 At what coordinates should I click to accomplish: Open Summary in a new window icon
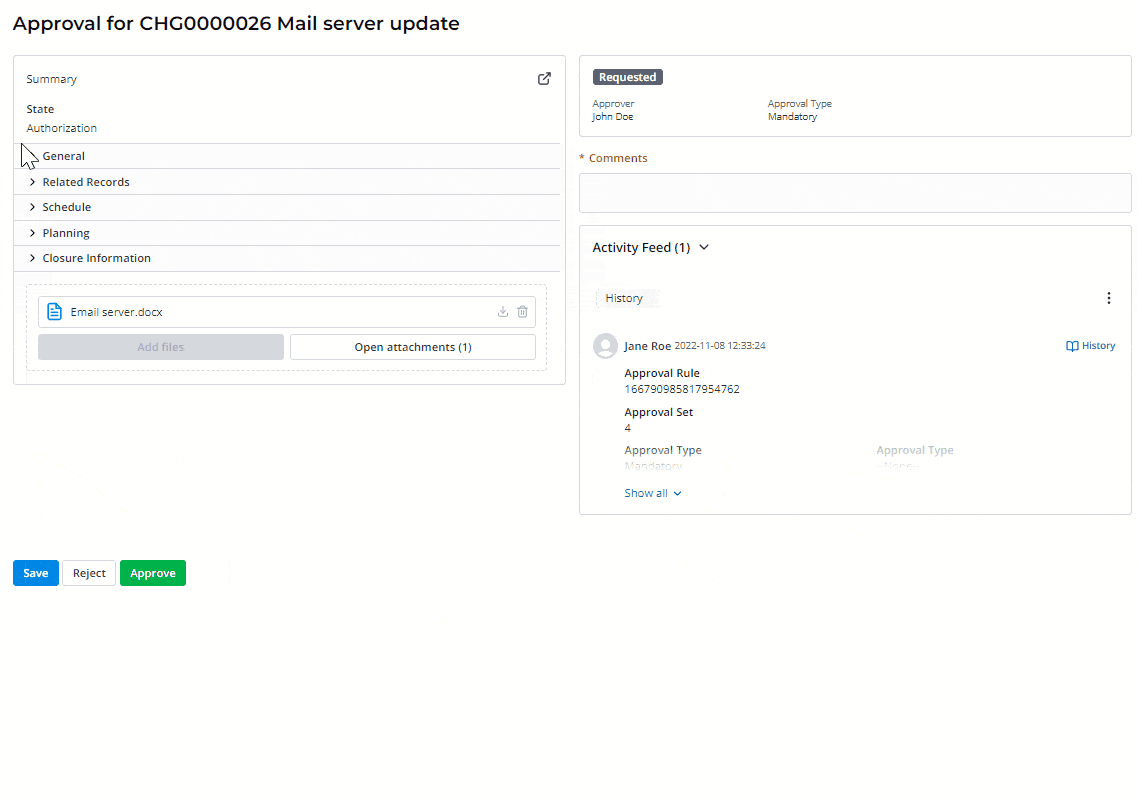[544, 79]
